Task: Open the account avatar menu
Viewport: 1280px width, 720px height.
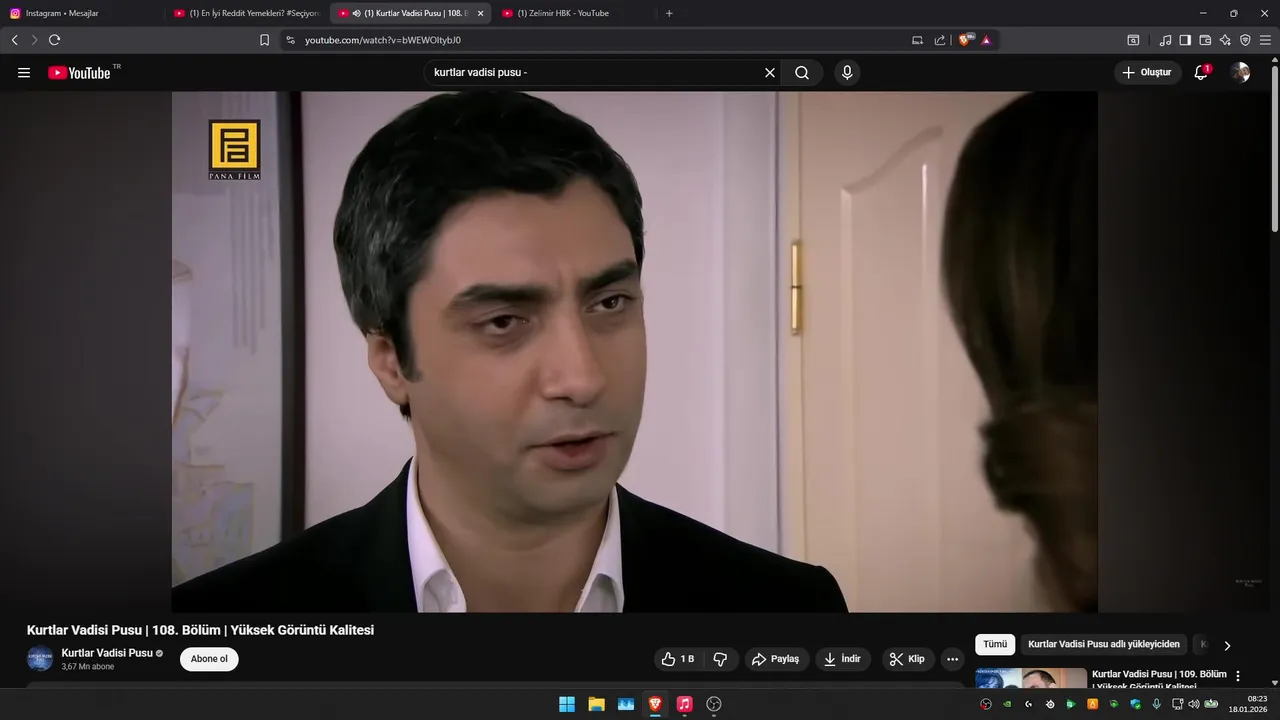Action: click(x=1240, y=73)
